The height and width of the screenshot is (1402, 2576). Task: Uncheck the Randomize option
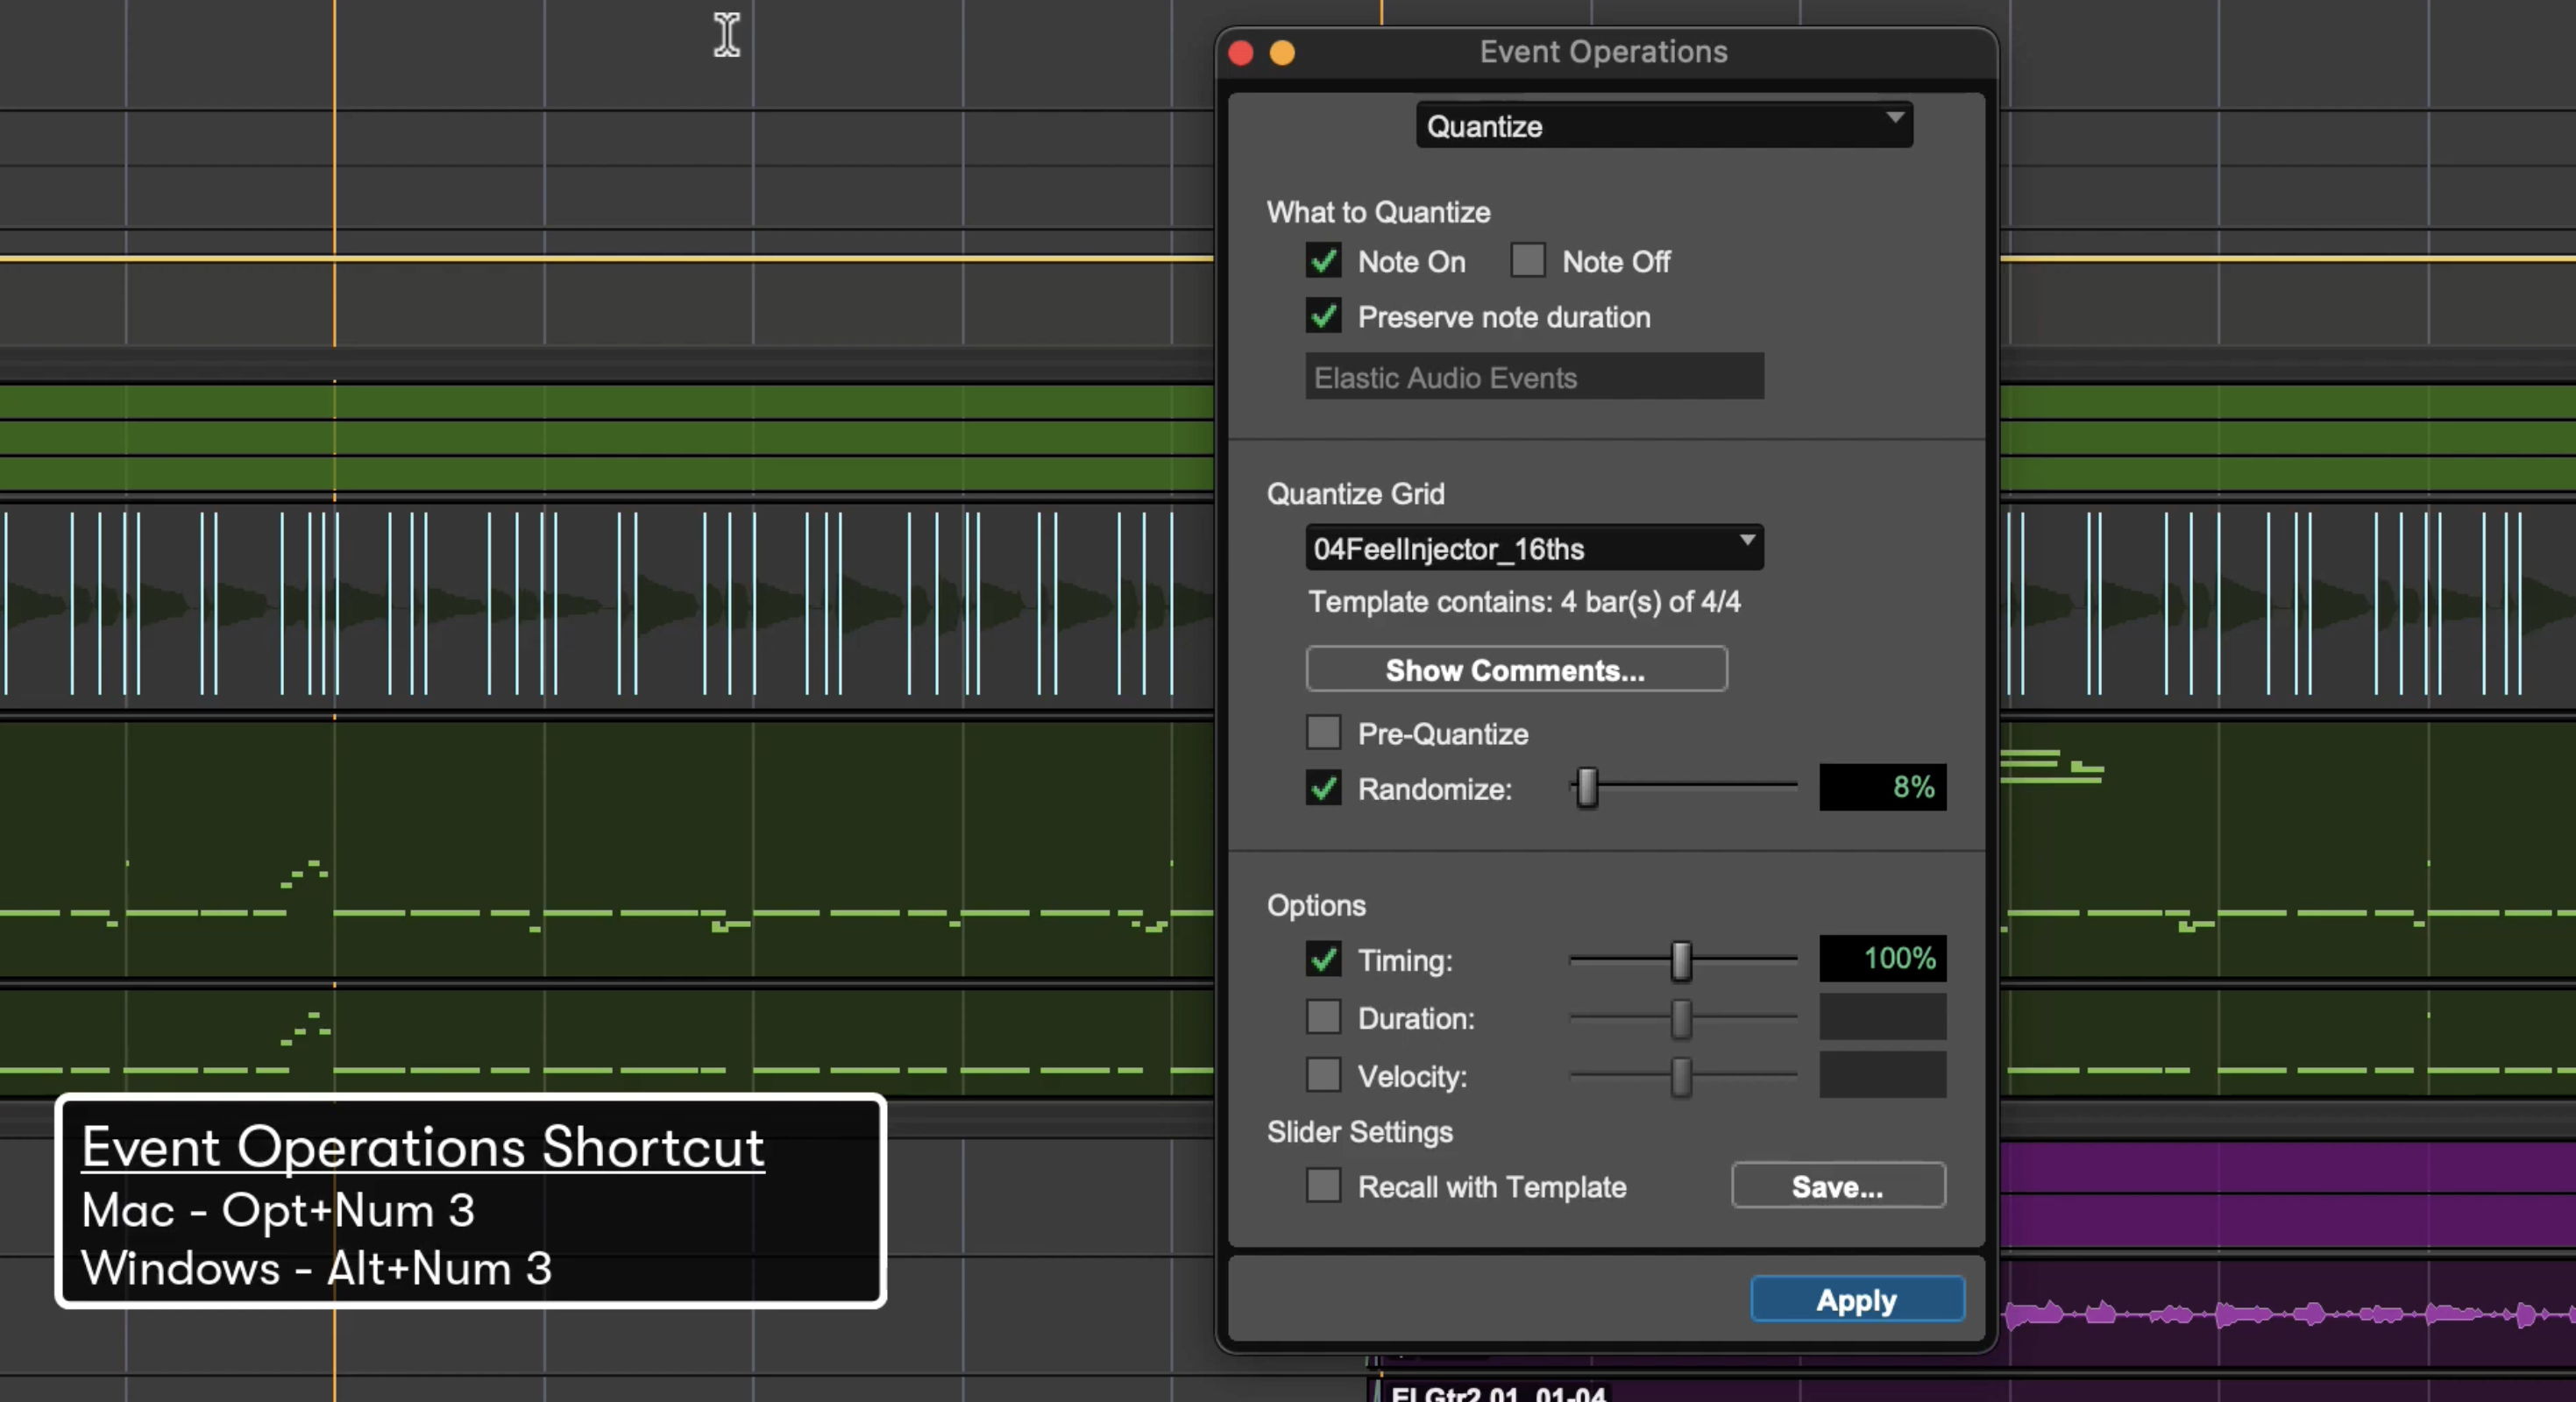1323,789
